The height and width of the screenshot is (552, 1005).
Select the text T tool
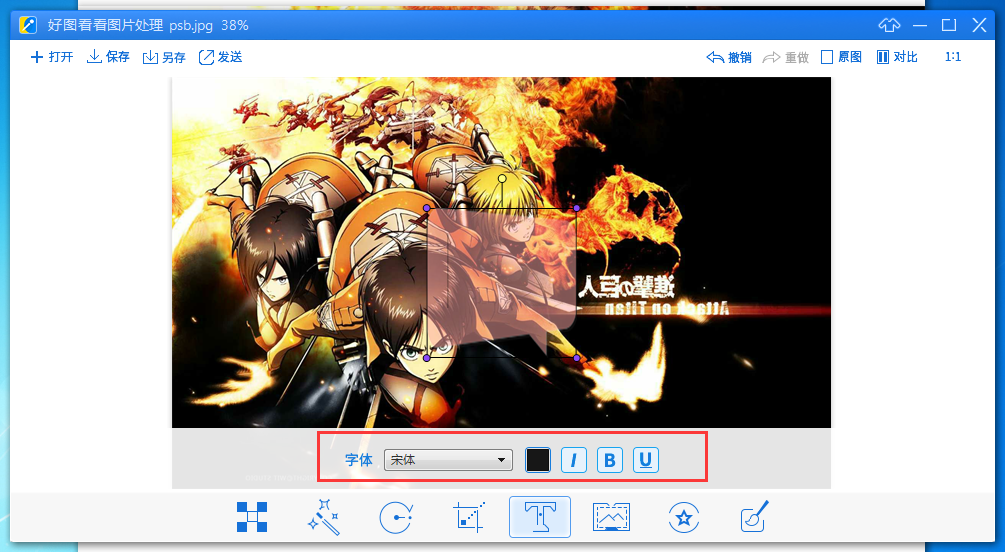tap(540, 517)
